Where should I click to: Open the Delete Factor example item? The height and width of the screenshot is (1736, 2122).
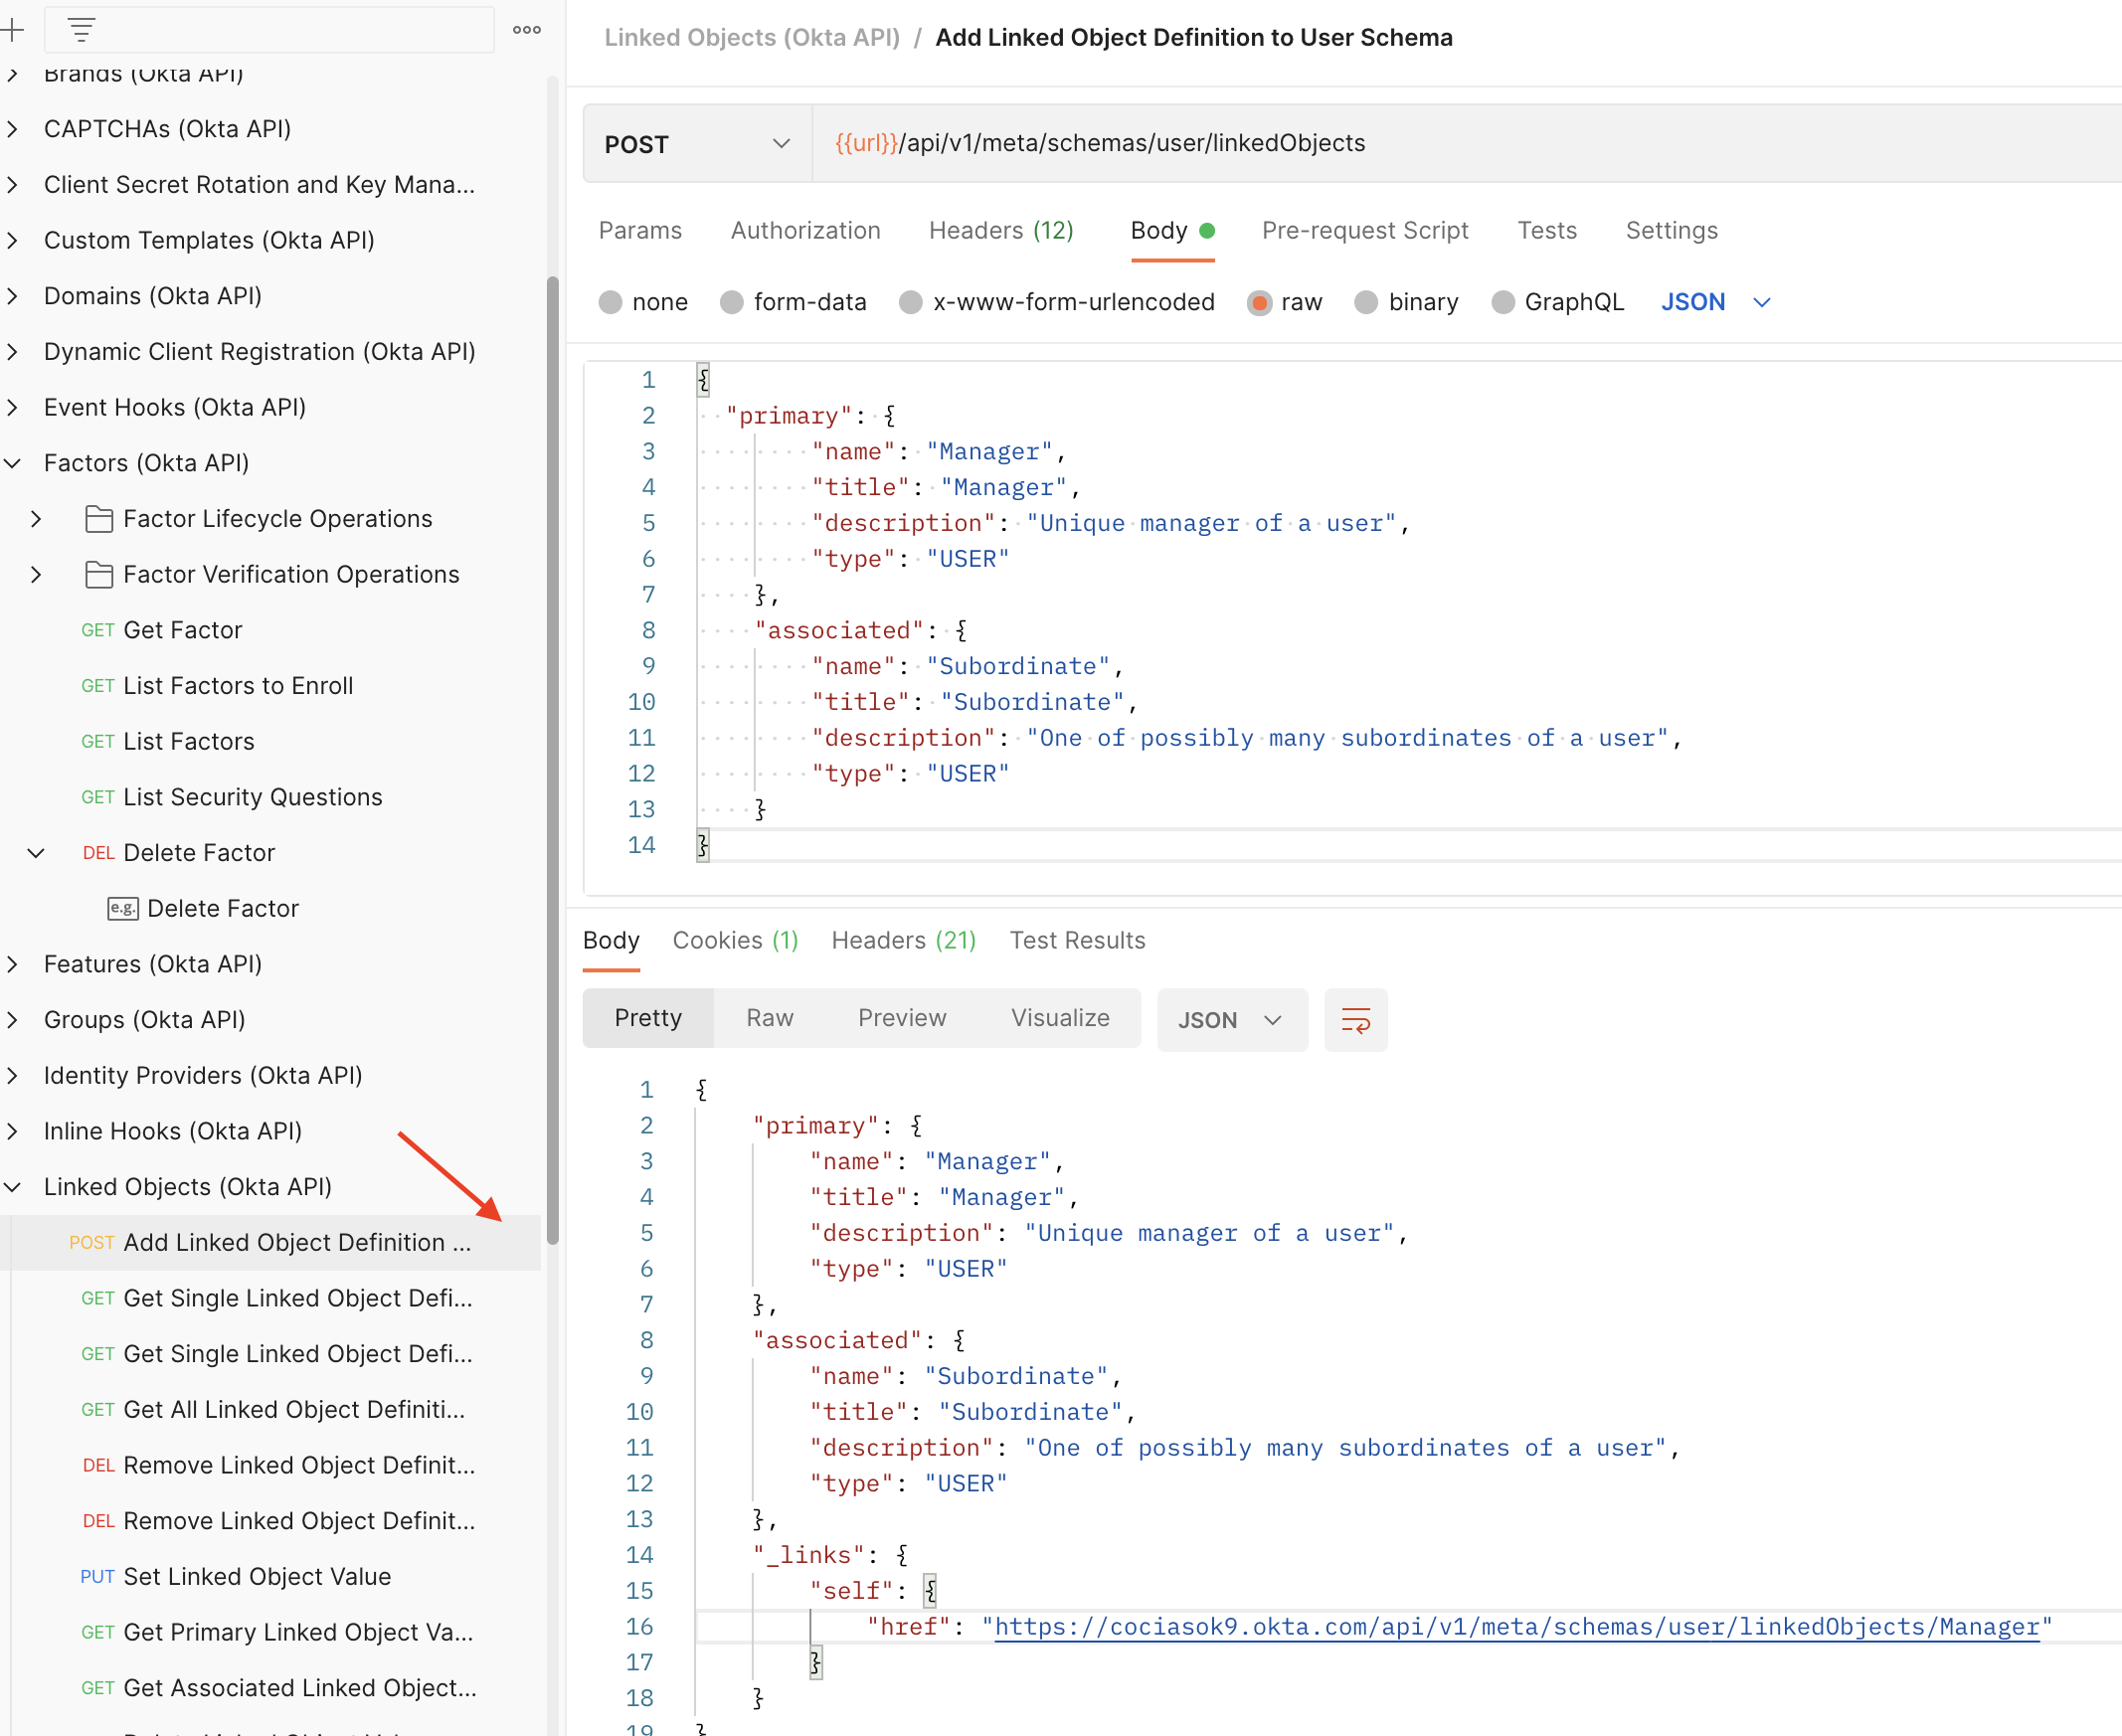click(x=222, y=908)
